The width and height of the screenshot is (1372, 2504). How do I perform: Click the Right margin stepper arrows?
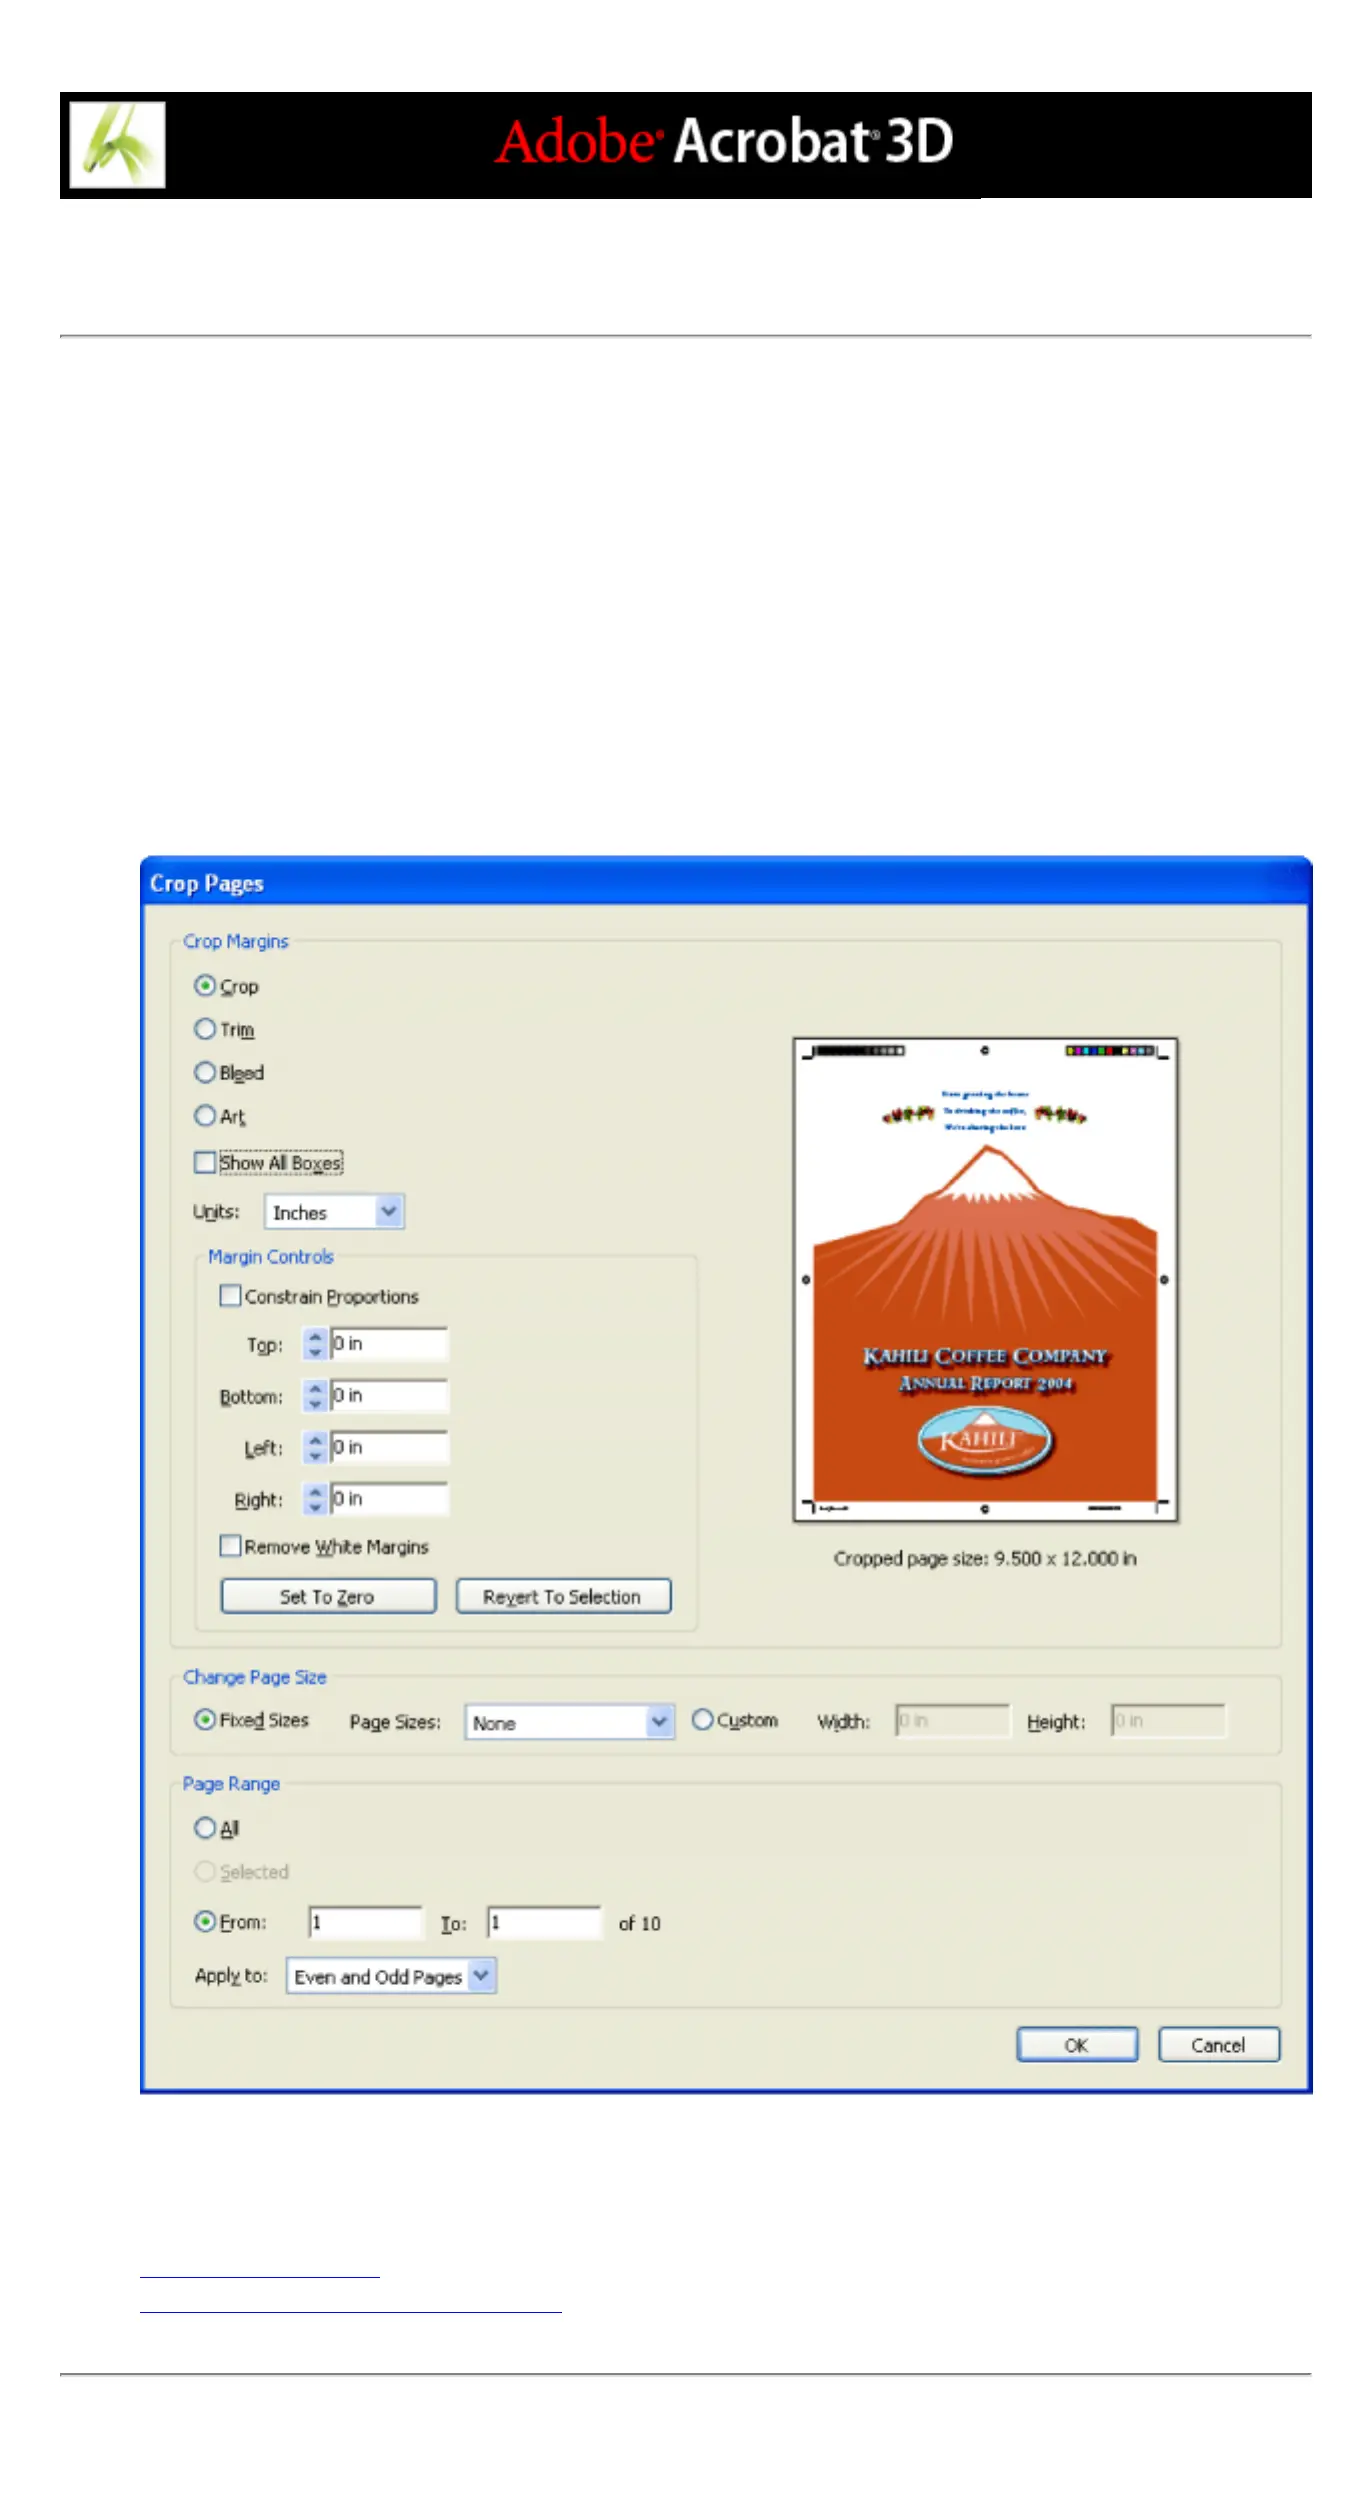tap(315, 1499)
